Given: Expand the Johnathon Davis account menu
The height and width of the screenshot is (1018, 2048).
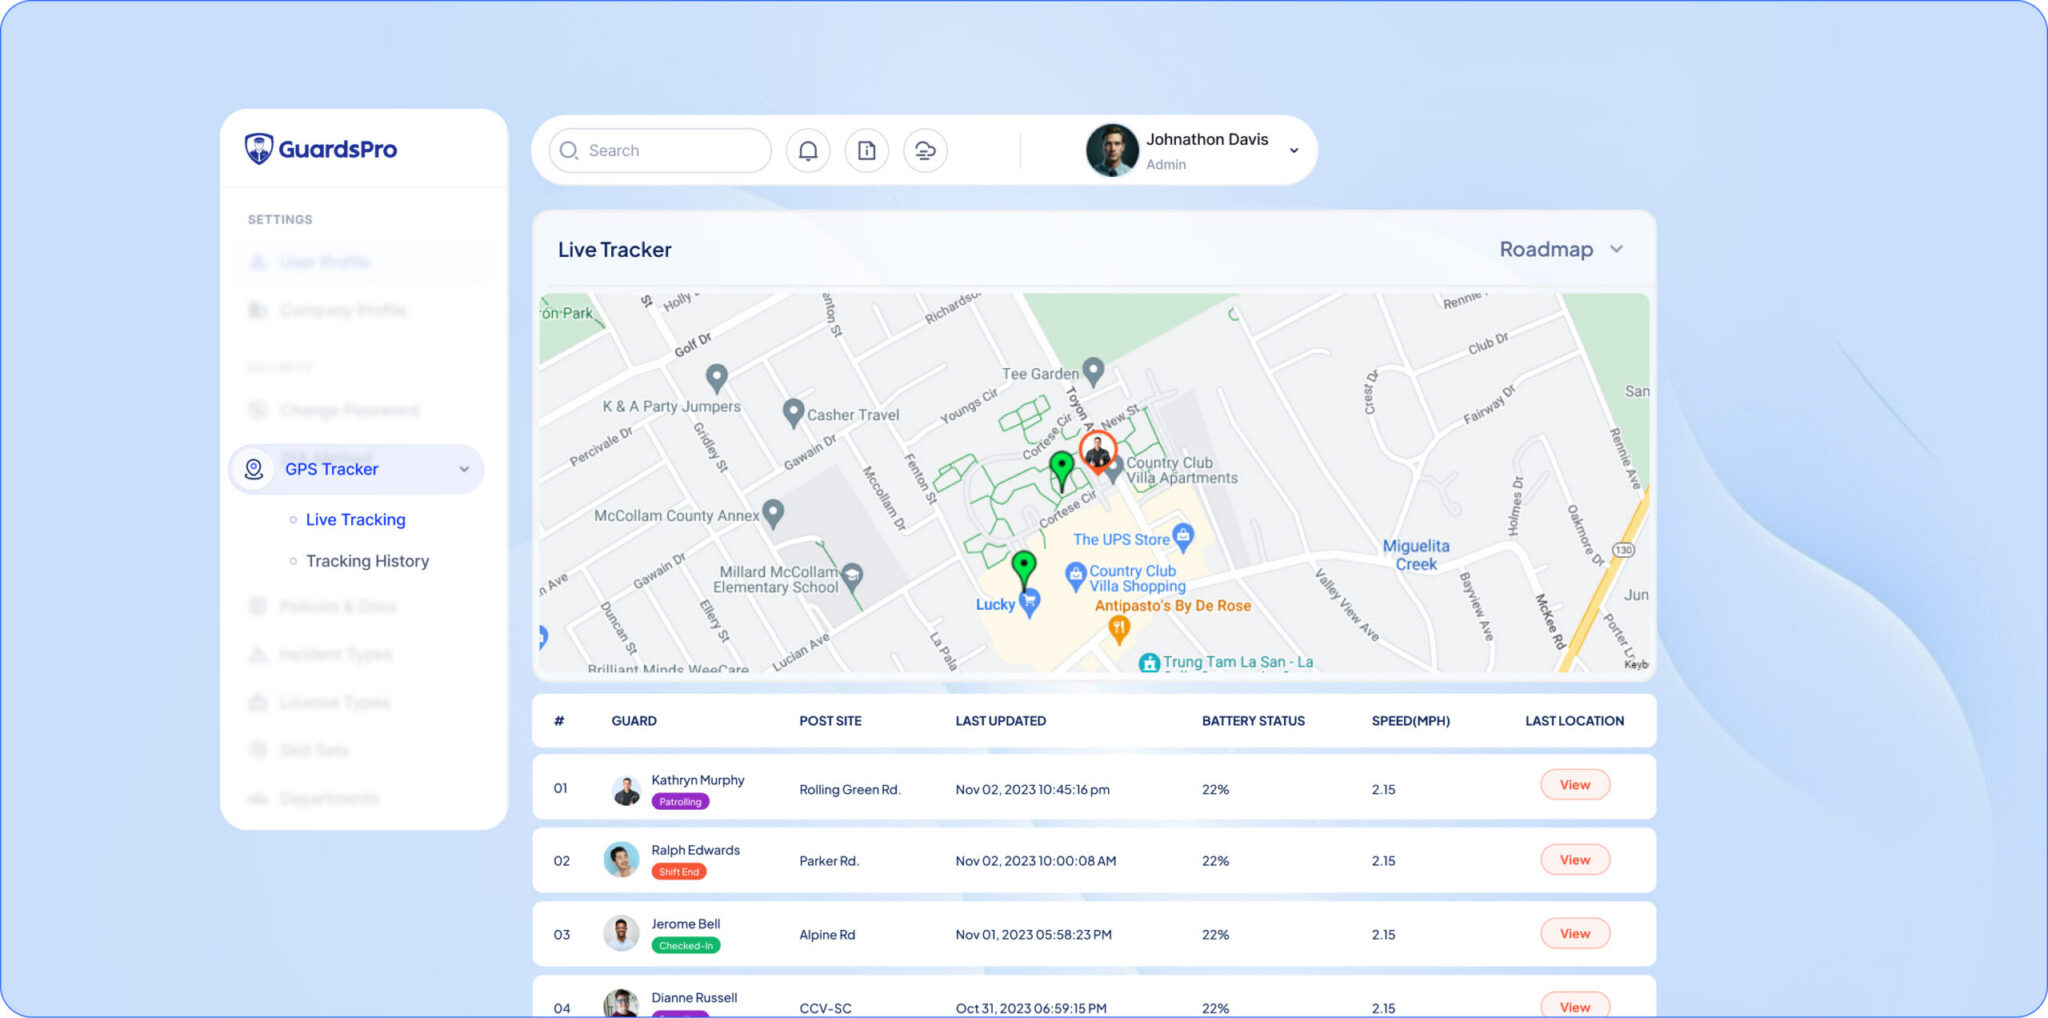Looking at the screenshot, I should pyautogui.click(x=1294, y=151).
